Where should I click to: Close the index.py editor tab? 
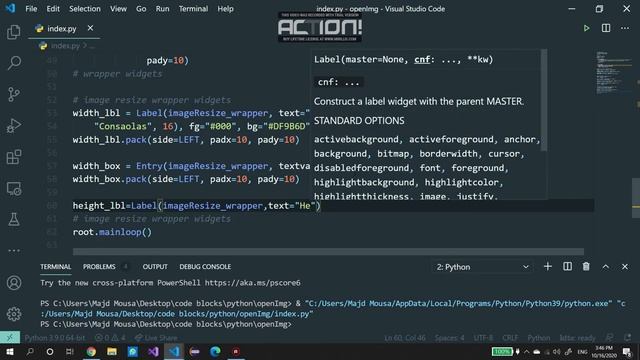click(x=90, y=28)
